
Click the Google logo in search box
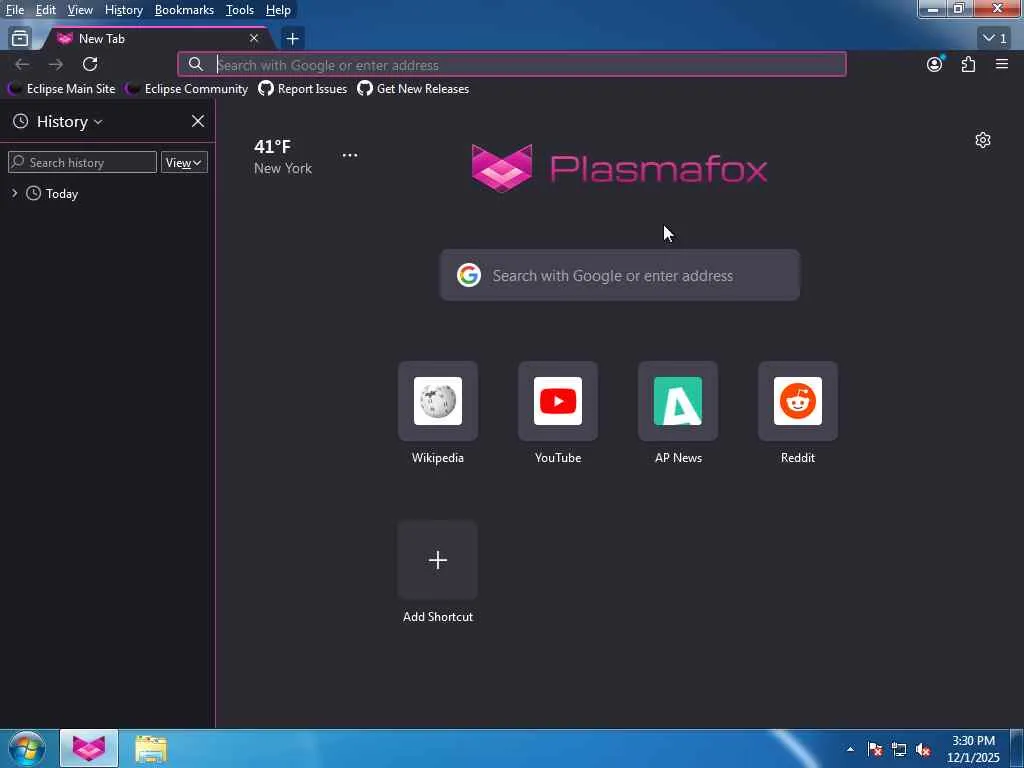click(x=469, y=276)
